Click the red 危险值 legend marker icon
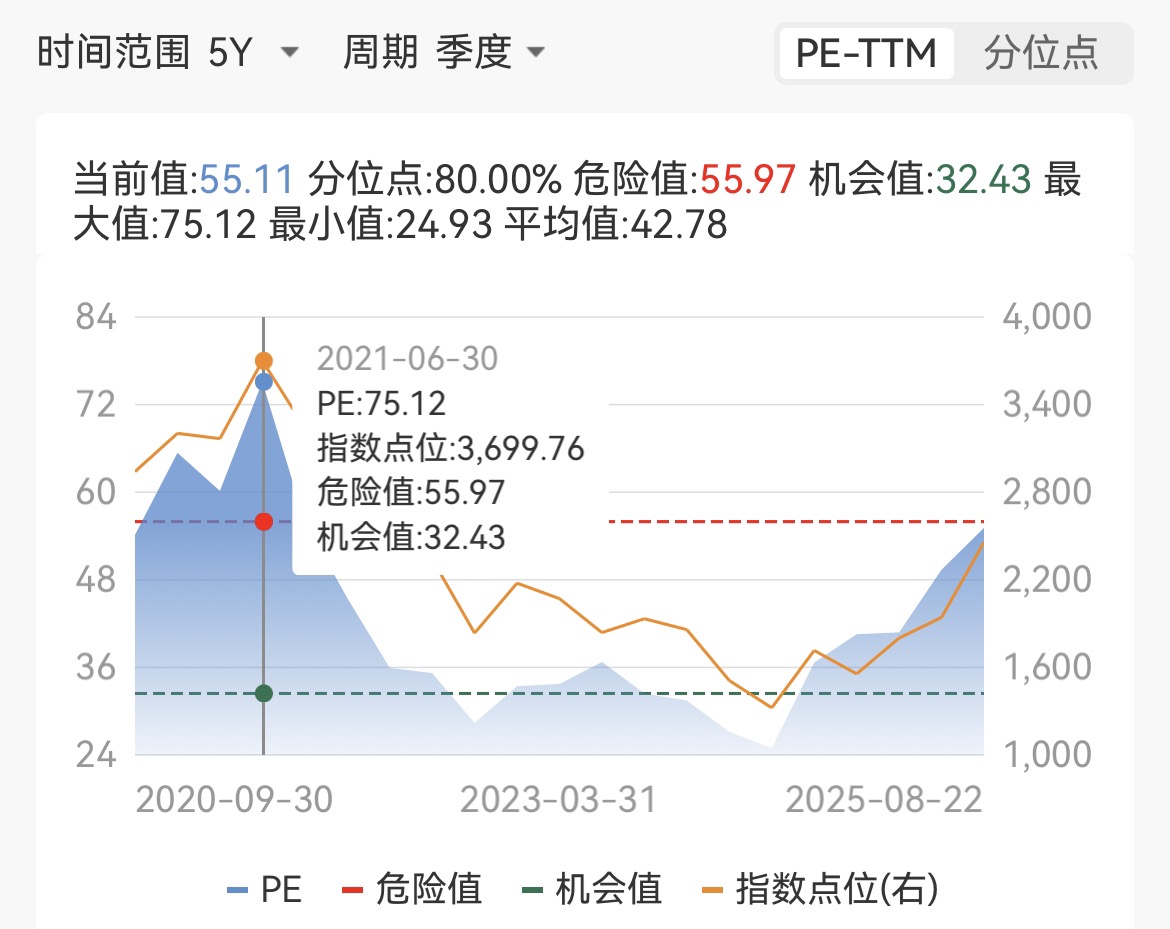 pyautogui.click(x=352, y=890)
